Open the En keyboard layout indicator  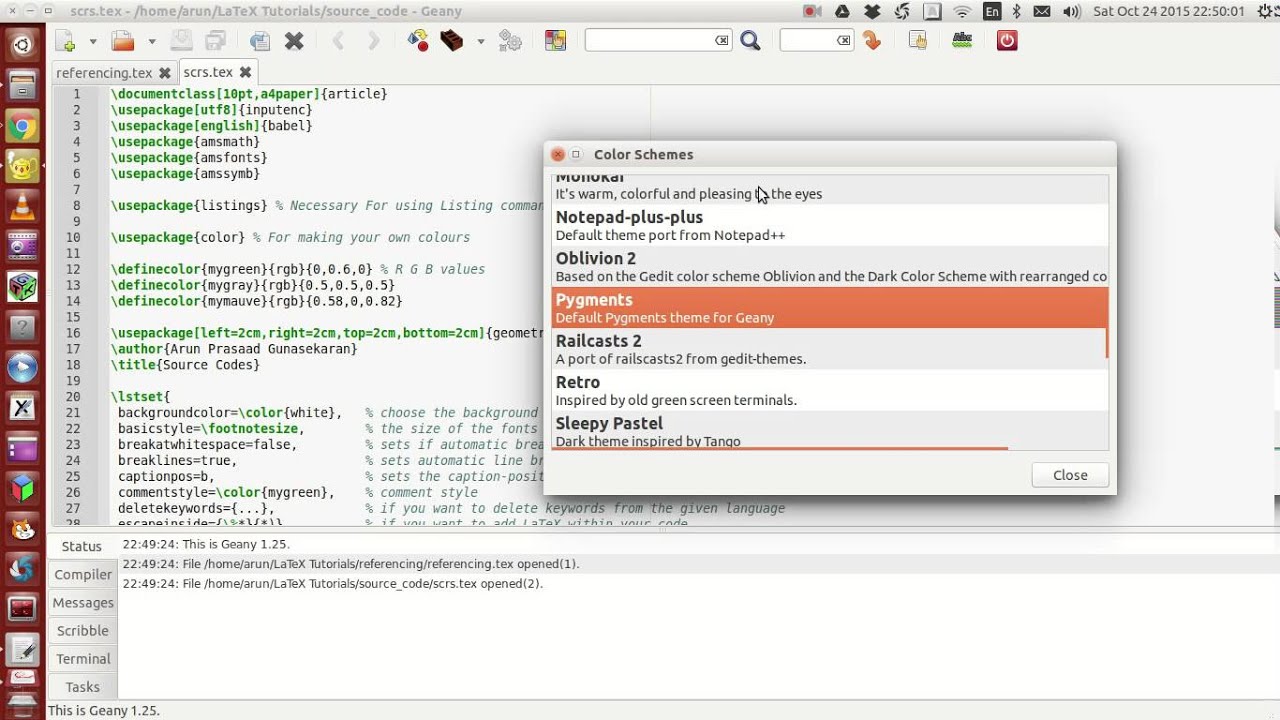(992, 12)
